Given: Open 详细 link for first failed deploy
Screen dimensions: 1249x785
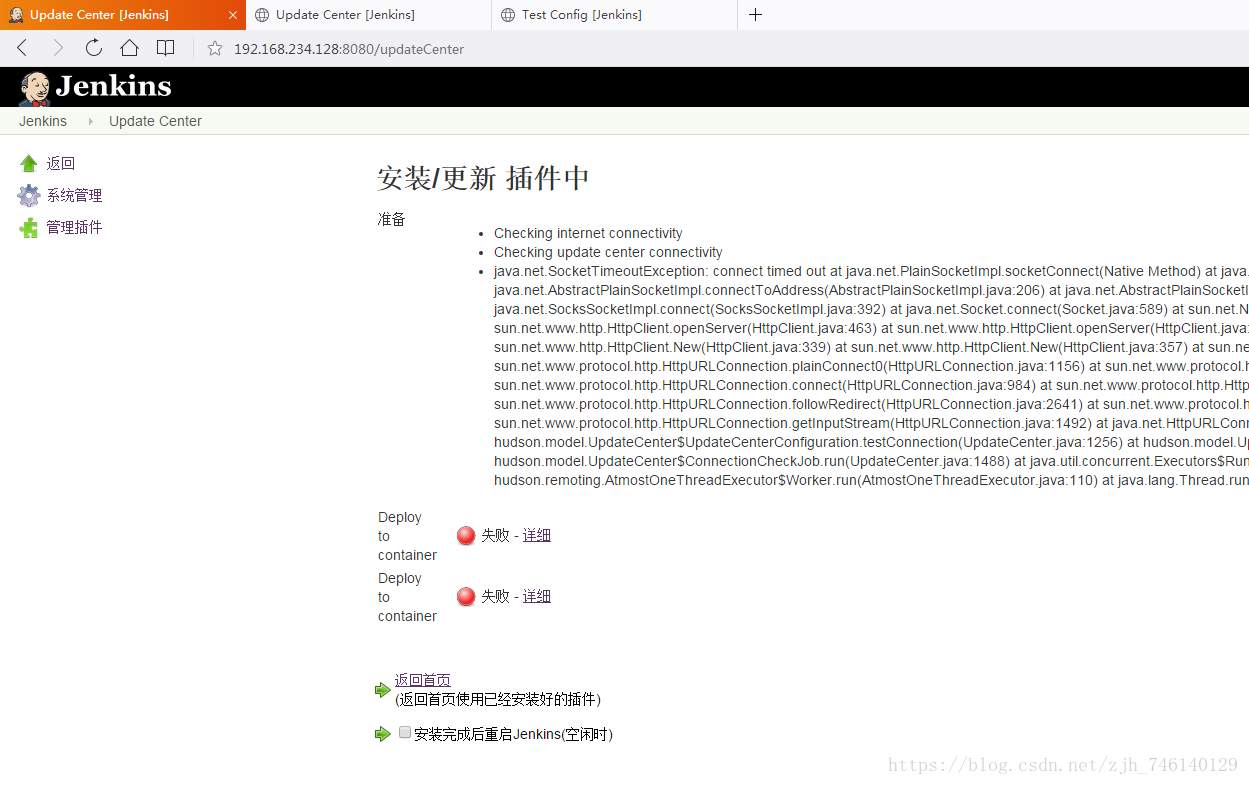Looking at the screenshot, I should coord(537,536).
